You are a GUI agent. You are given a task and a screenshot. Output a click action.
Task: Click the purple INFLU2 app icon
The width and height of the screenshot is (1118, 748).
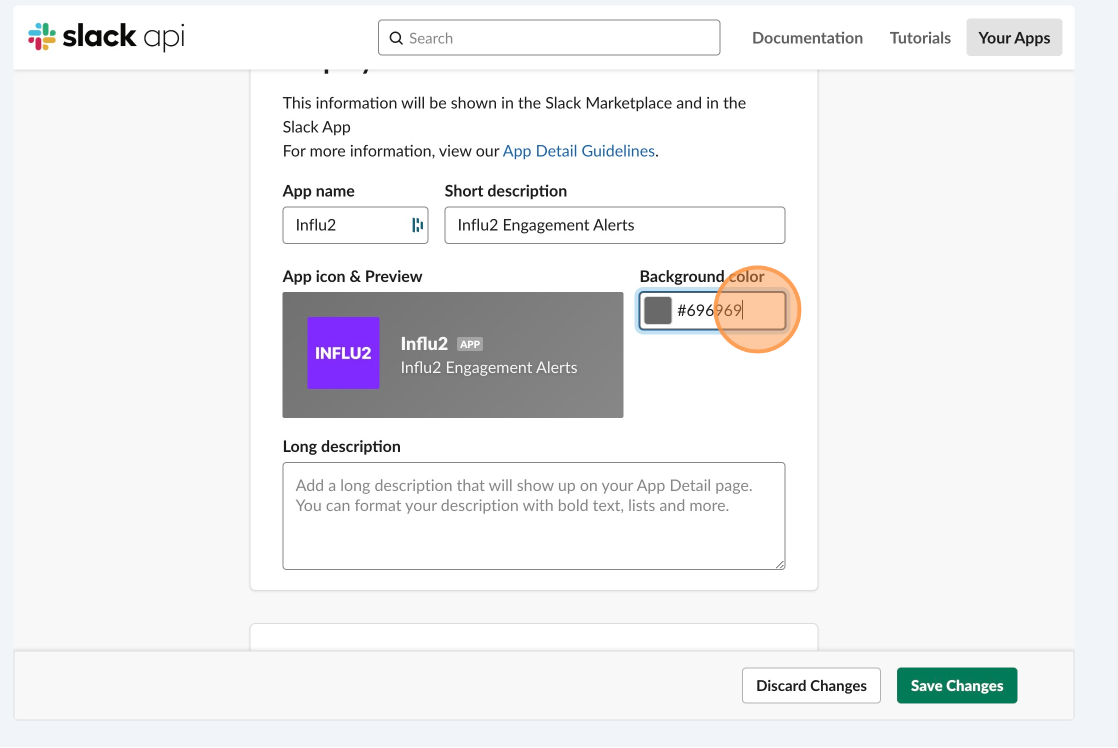(343, 353)
